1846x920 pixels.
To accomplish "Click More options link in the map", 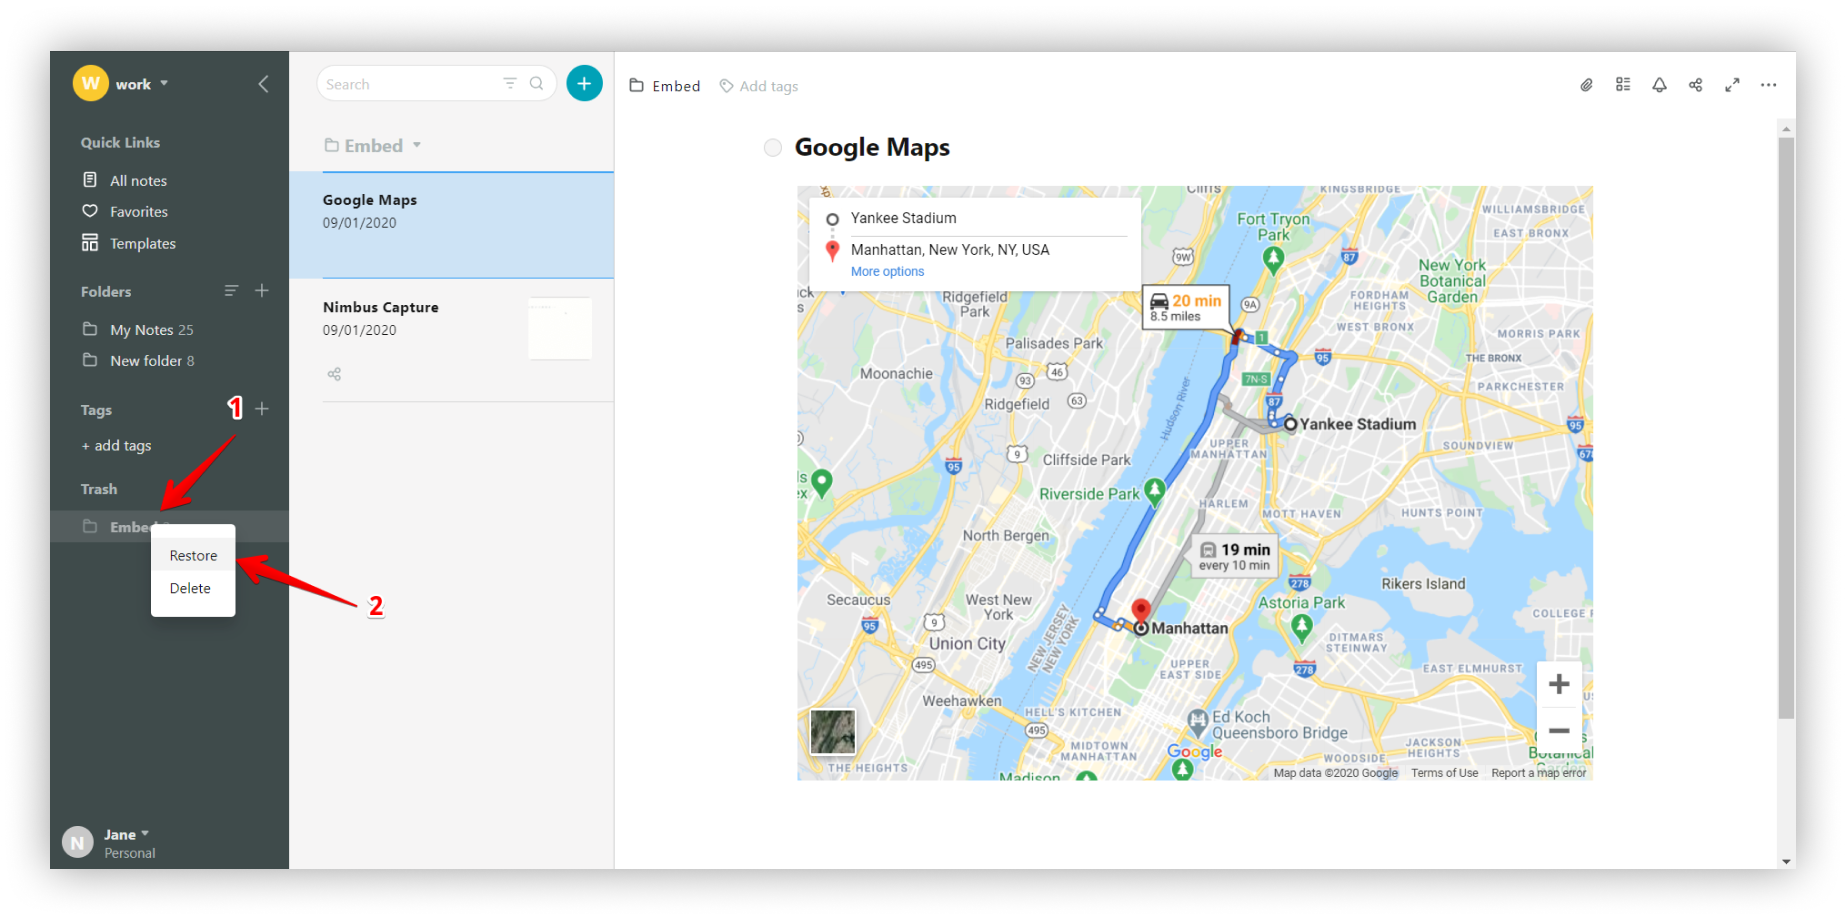I will point(887,272).
